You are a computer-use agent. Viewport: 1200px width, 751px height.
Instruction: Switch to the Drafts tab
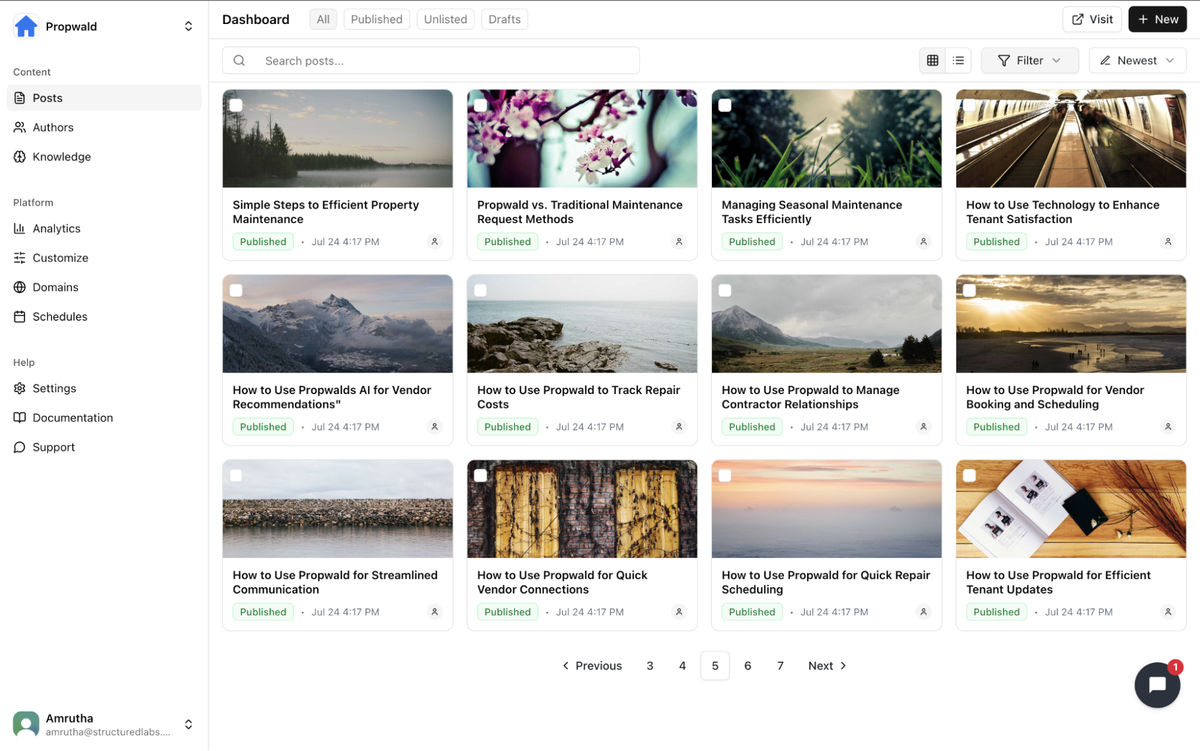(x=504, y=18)
